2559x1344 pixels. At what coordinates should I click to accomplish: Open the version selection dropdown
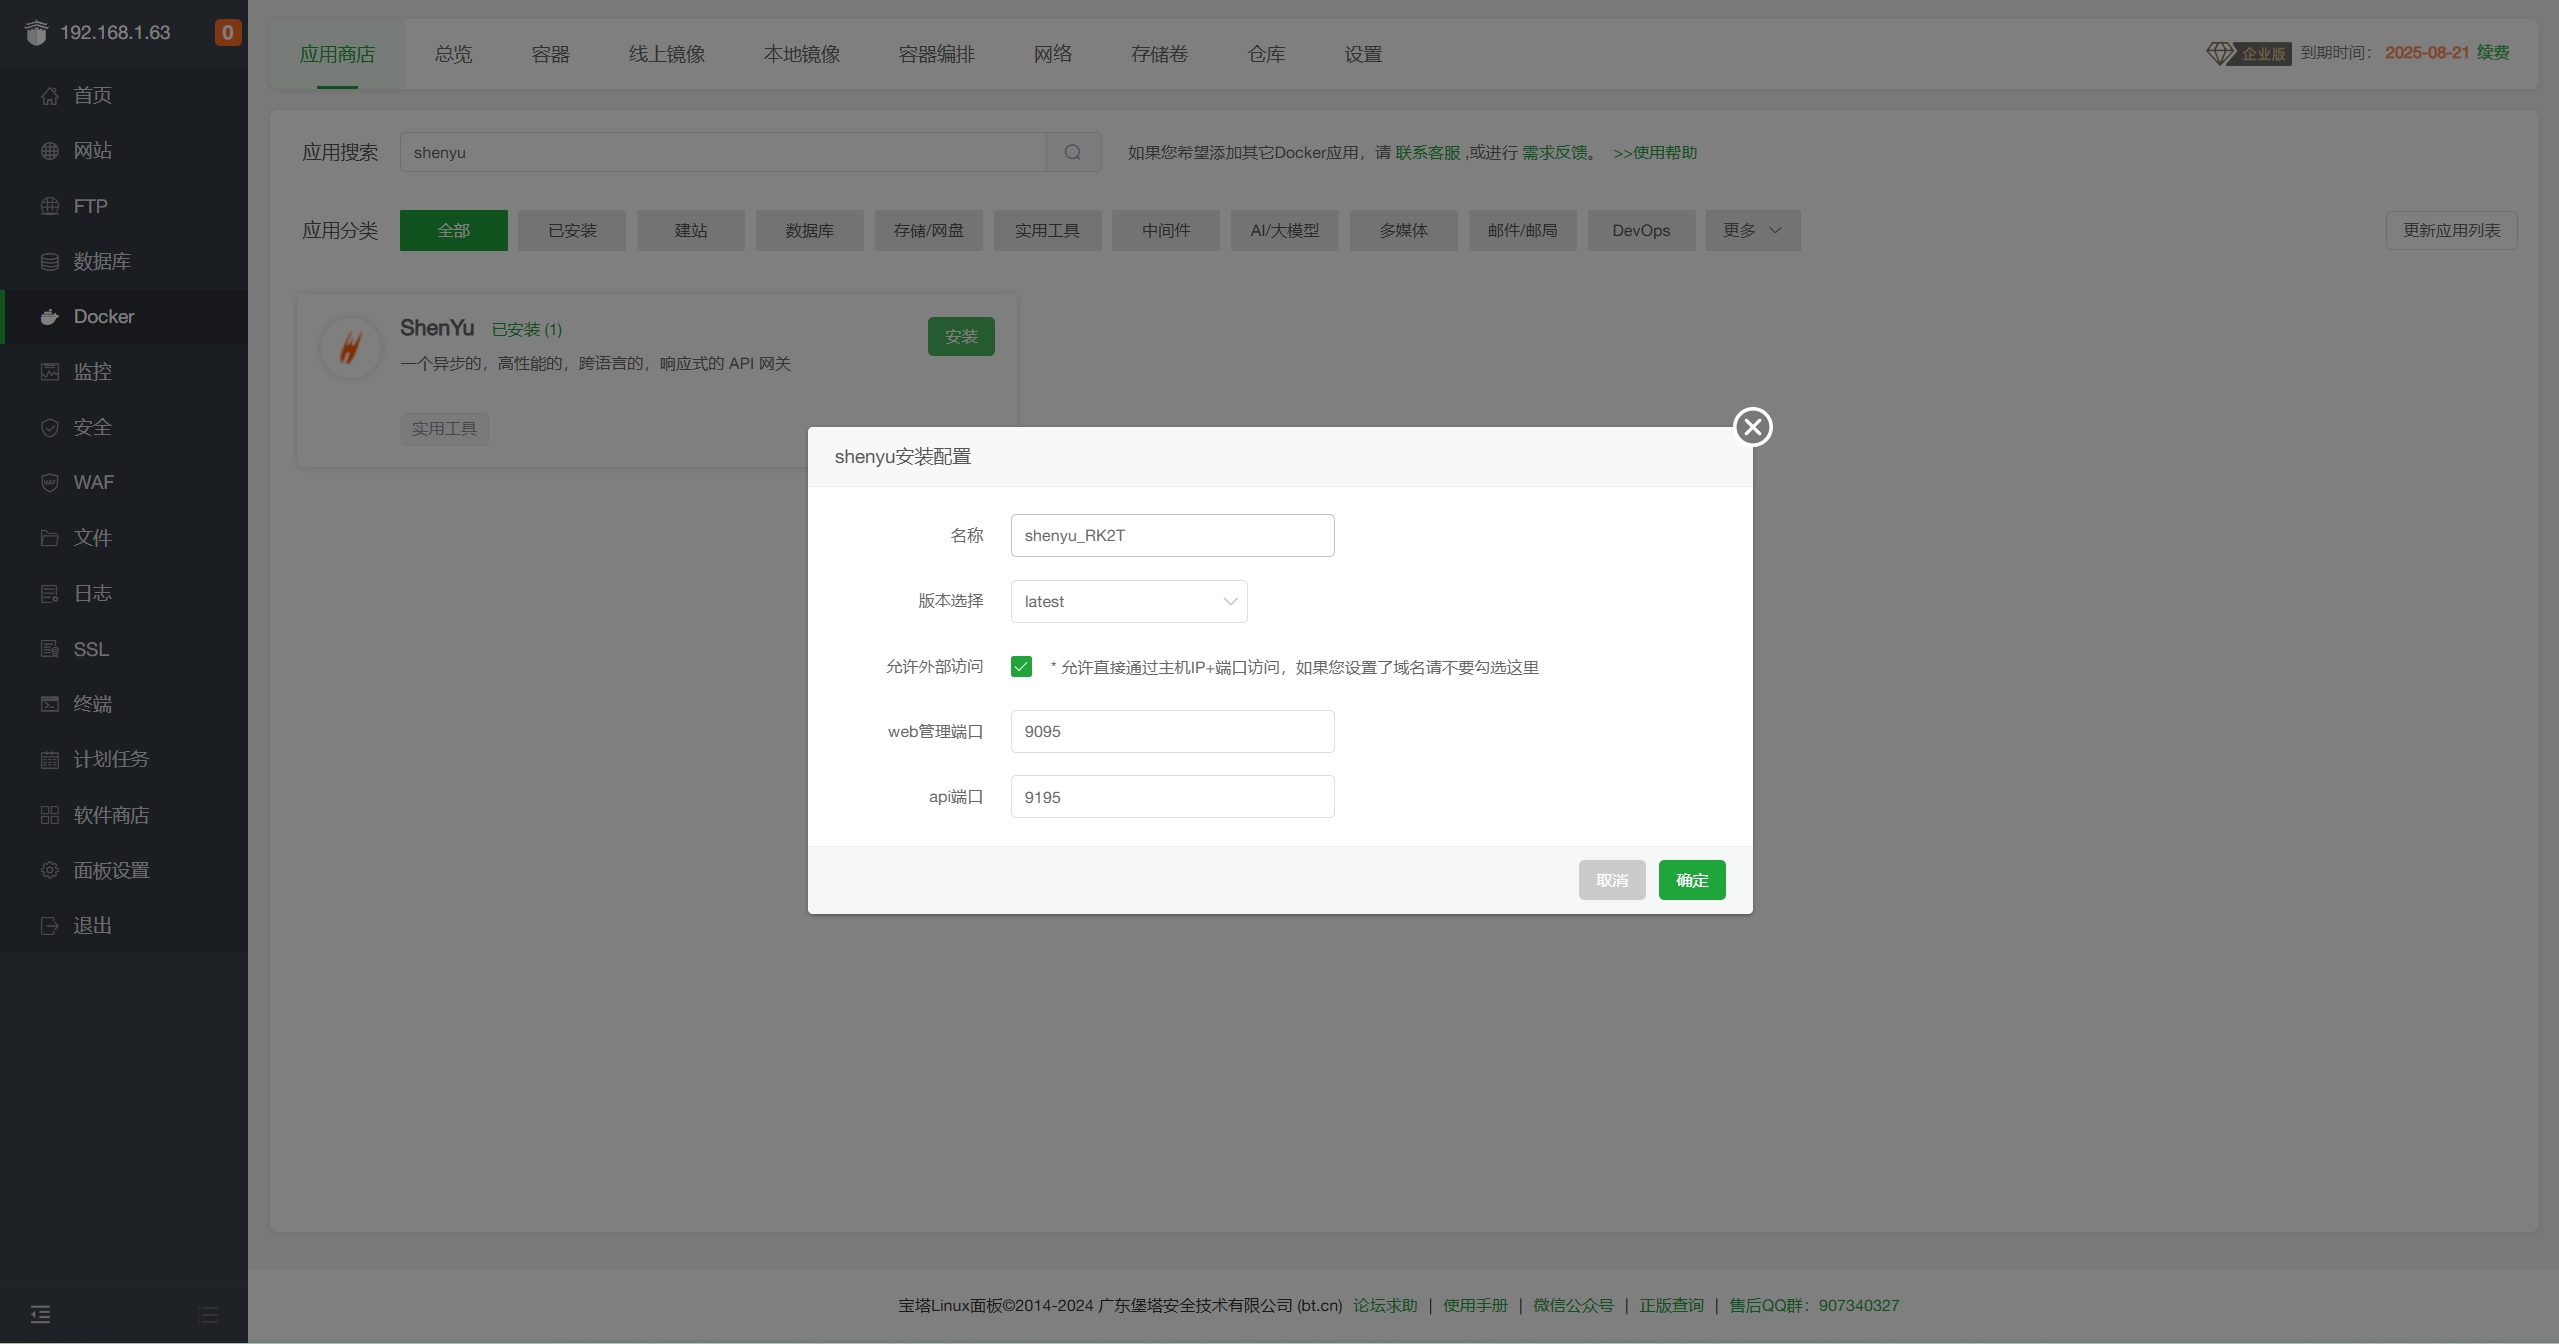[x=1128, y=601]
